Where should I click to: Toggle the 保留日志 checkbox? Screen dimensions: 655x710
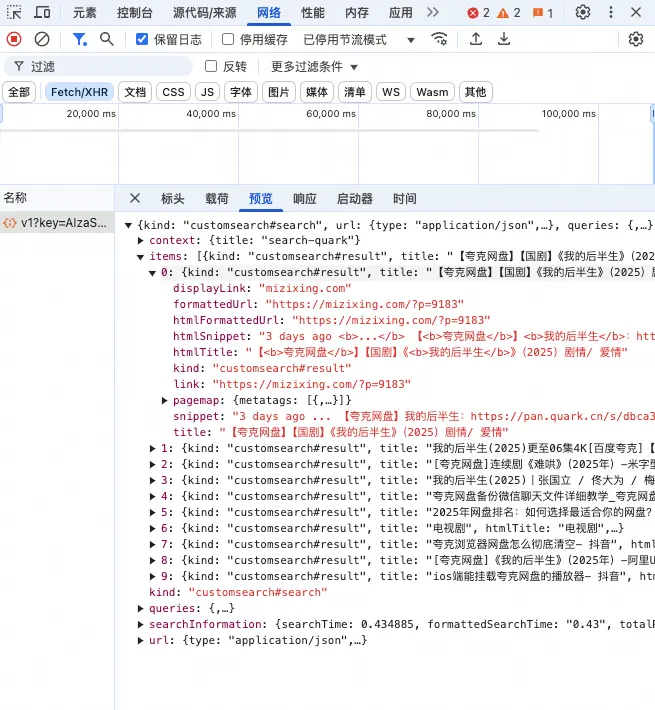click(142, 39)
